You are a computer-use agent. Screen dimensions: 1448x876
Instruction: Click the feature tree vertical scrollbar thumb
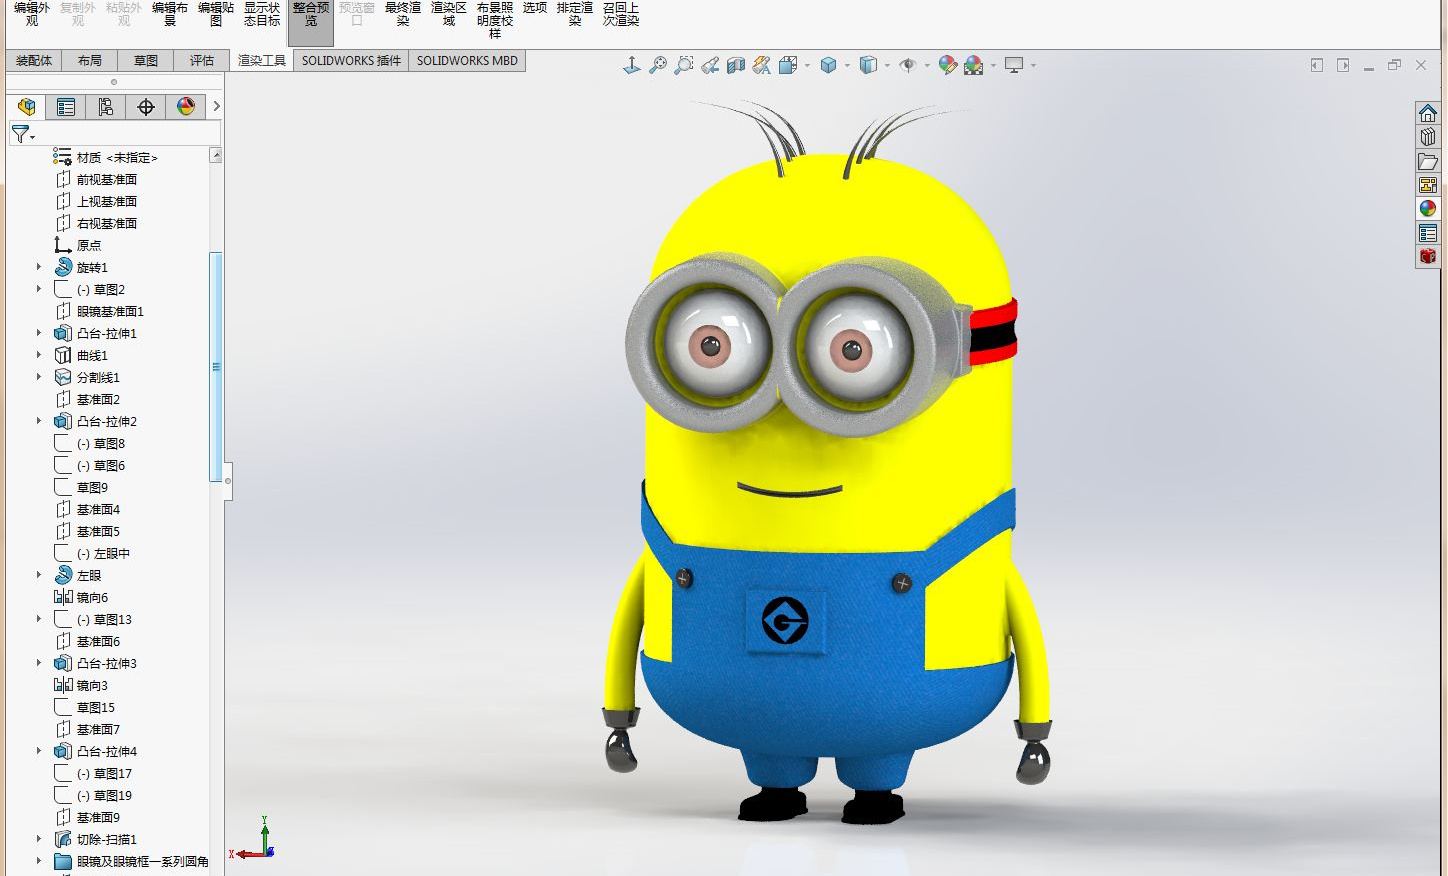coord(215,367)
